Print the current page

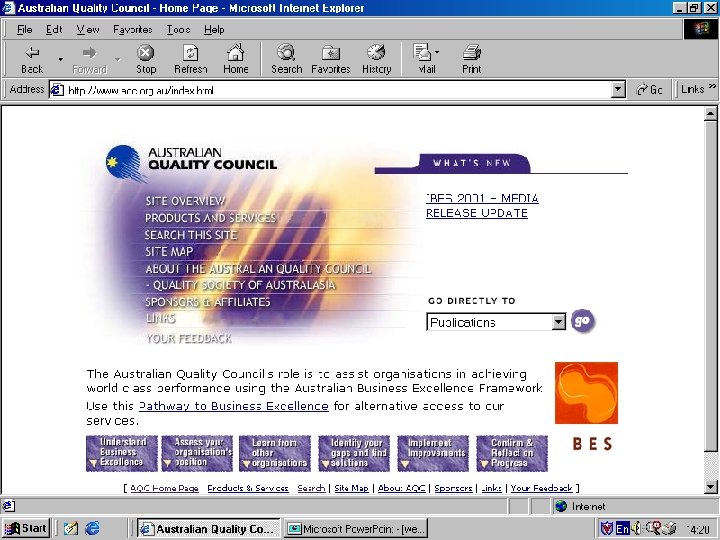[x=472, y=60]
